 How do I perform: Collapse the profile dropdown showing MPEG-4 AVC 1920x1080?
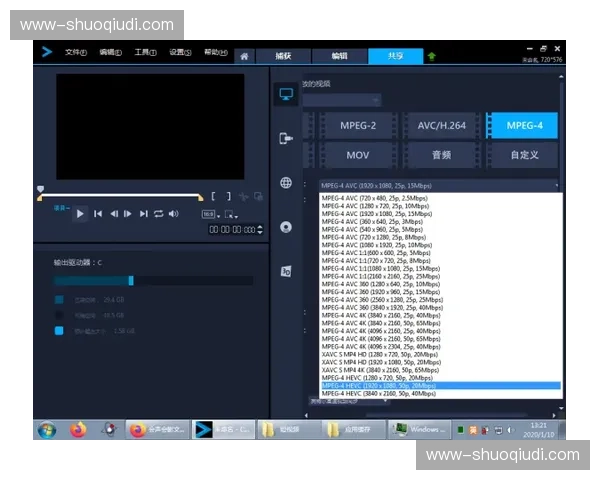(439, 186)
